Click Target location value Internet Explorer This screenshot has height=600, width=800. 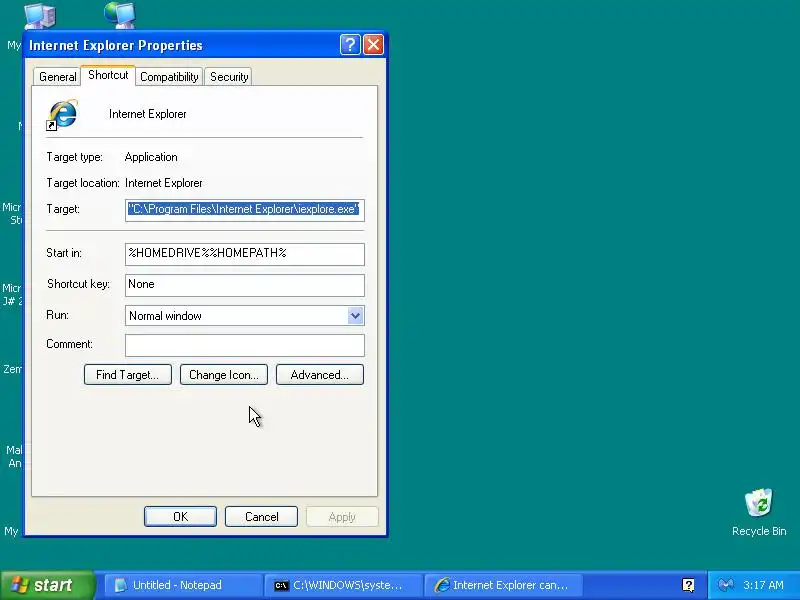click(164, 183)
